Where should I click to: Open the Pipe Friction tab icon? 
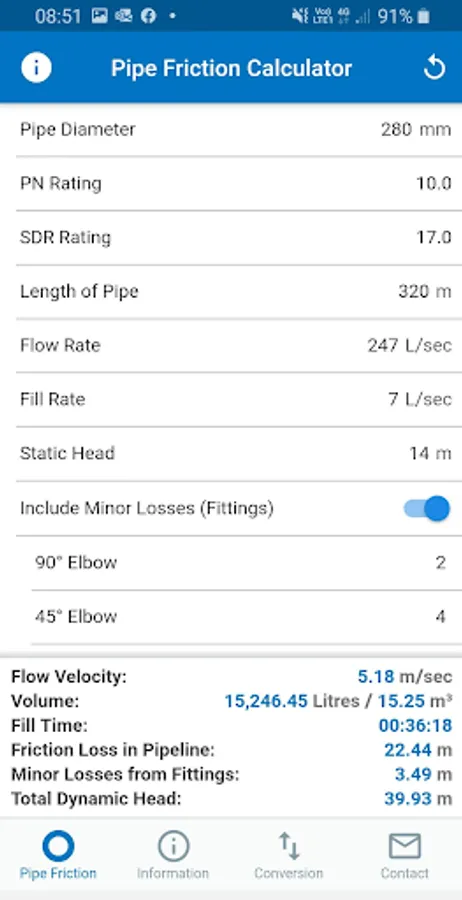(x=58, y=845)
